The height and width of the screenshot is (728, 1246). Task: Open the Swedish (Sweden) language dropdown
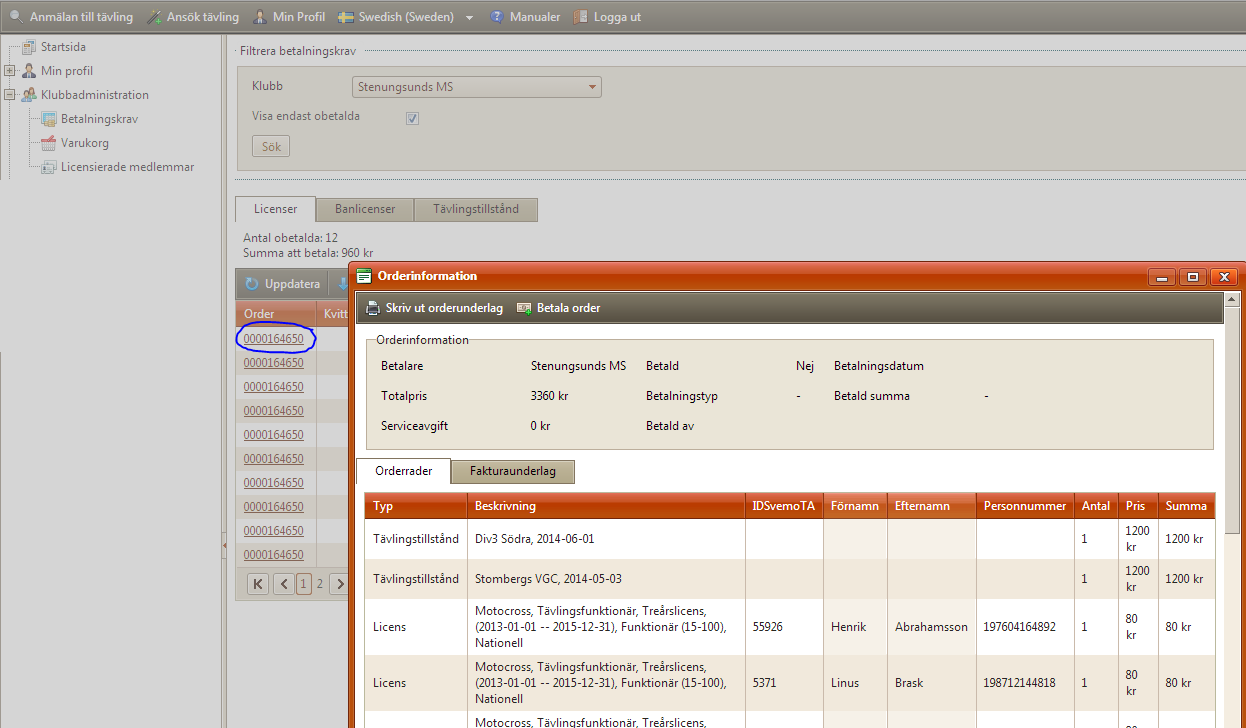click(x=406, y=17)
